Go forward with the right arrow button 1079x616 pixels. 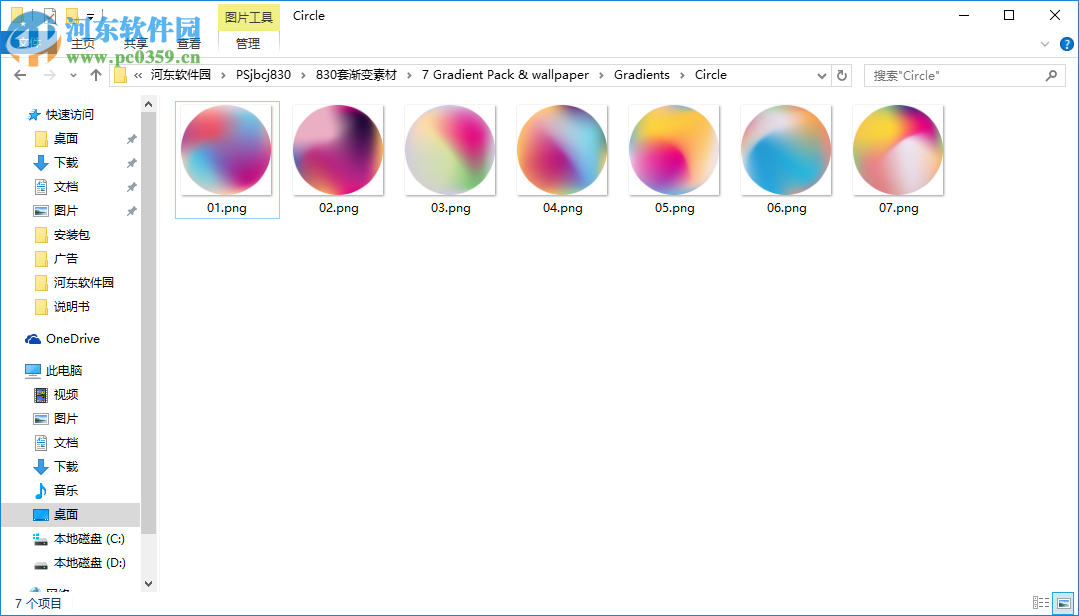pyautogui.click(x=50, y=75)
